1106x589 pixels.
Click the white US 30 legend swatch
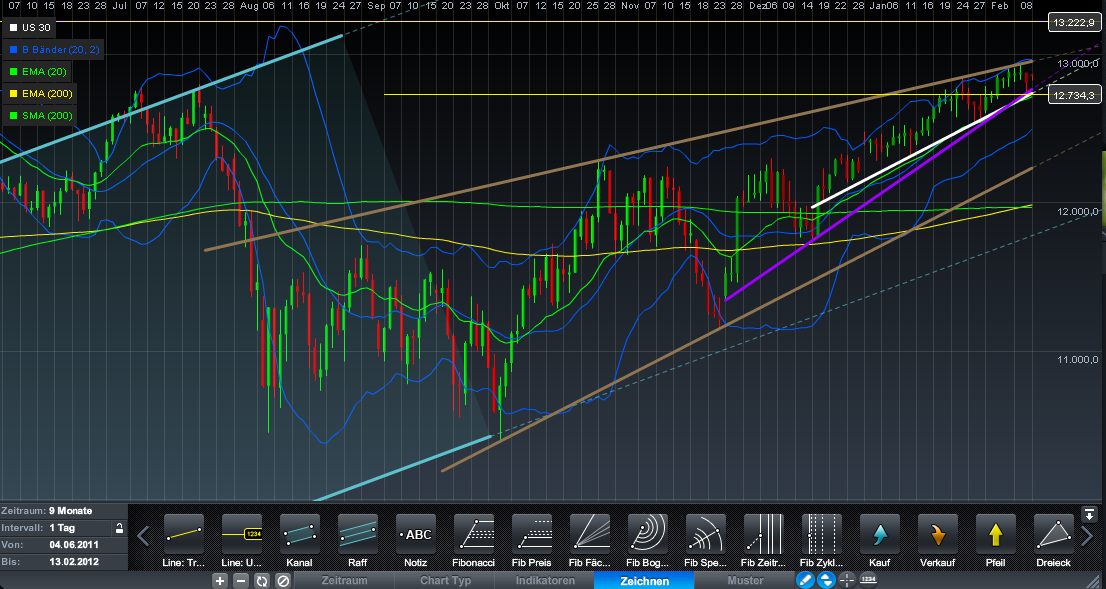[13, 28]
